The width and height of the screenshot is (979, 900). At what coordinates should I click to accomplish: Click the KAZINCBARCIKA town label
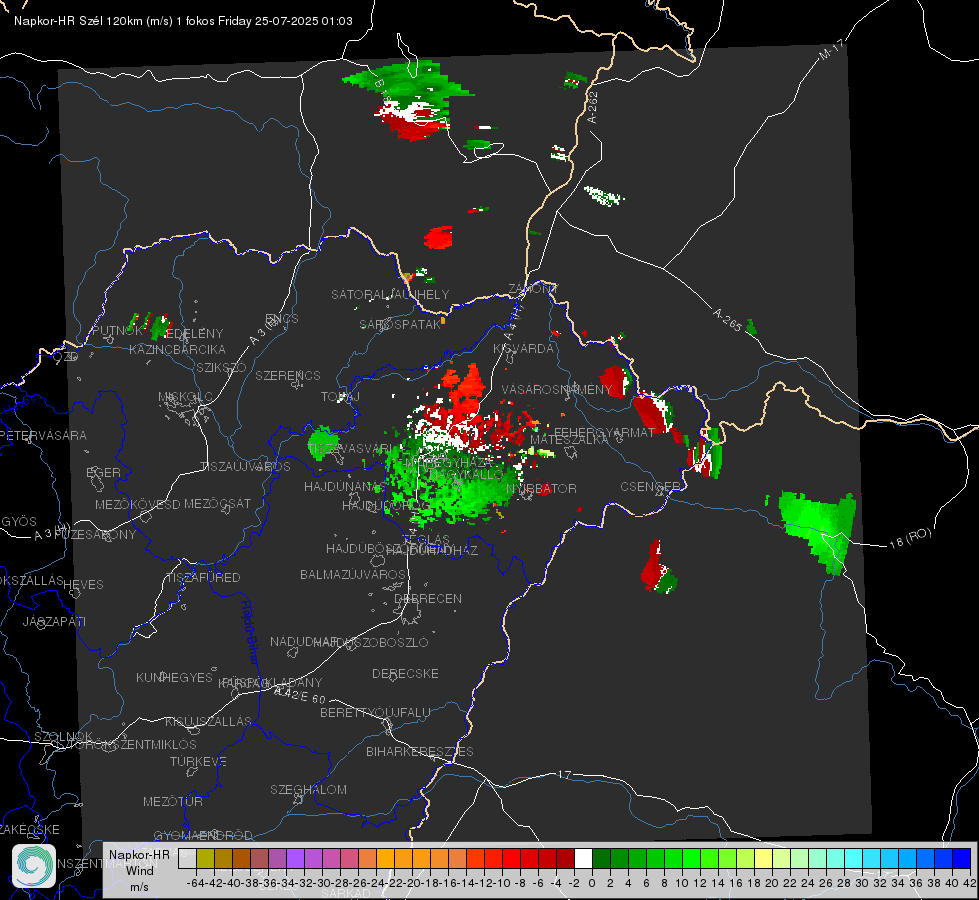pyautogui.click(x=177, y=349)
